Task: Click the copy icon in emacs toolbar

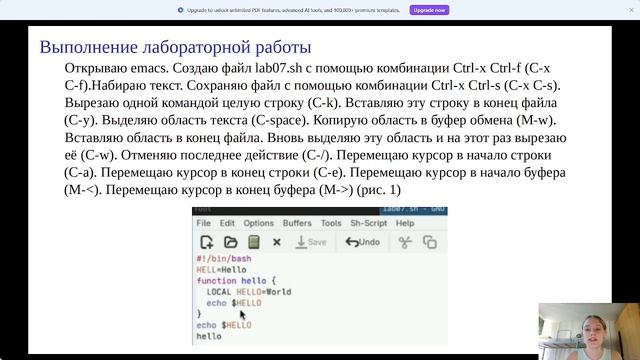Action: click(x=430, y=242)
